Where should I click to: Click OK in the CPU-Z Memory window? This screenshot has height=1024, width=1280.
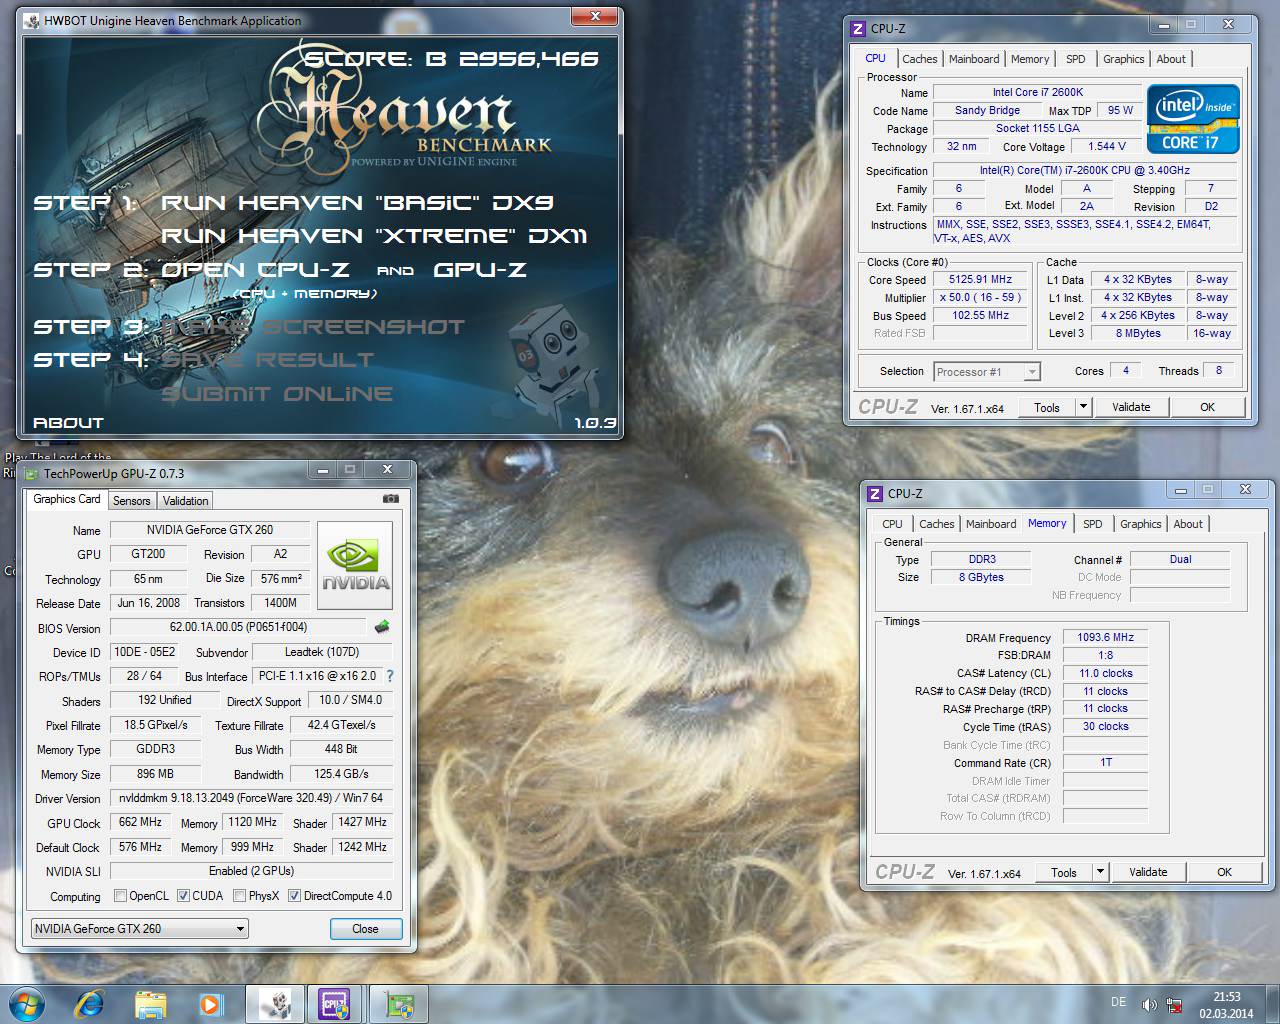1224,872
